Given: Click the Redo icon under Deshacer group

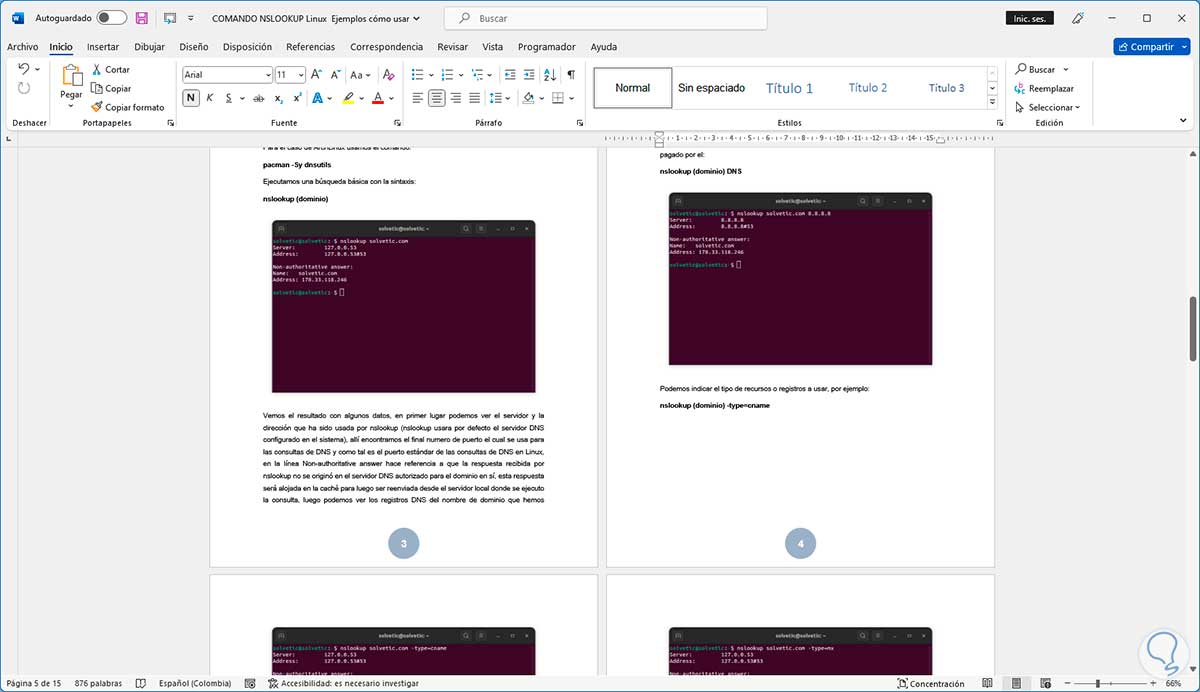Looking at the screenshot, I should tap(25, 88).
